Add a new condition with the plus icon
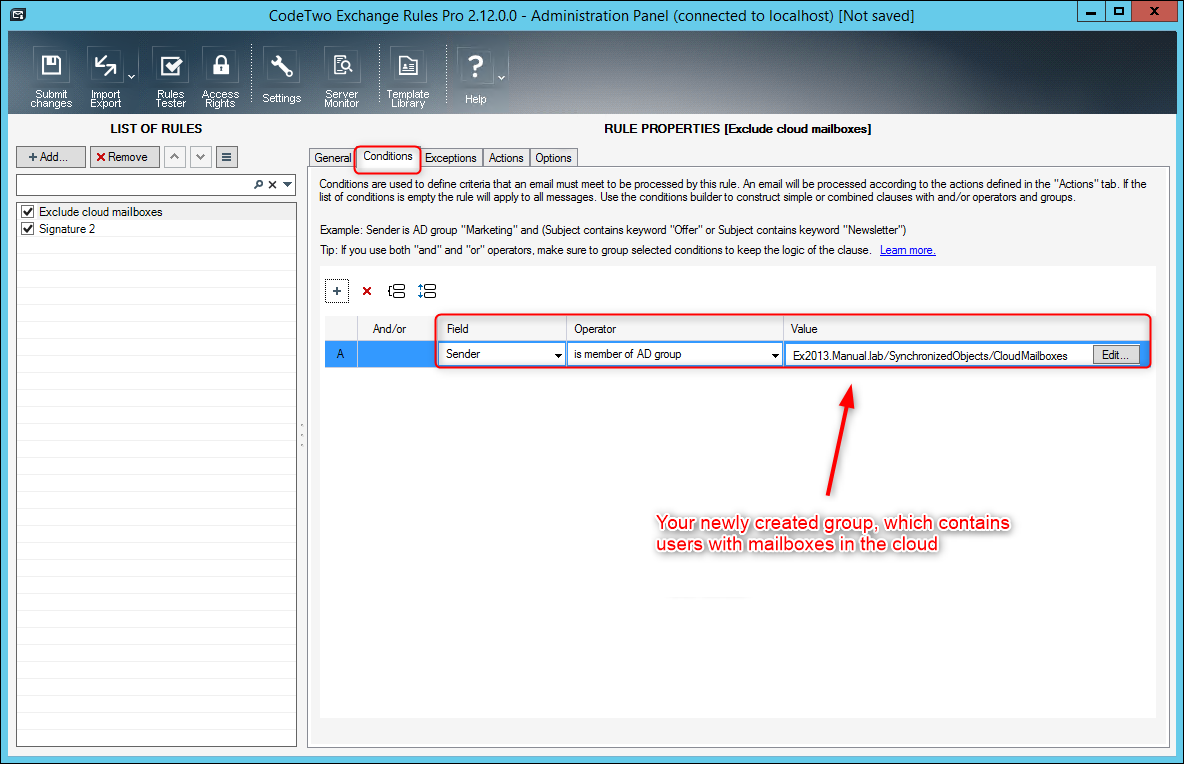The height and width of the screenshot is (764, 1184). coord(336,290)
